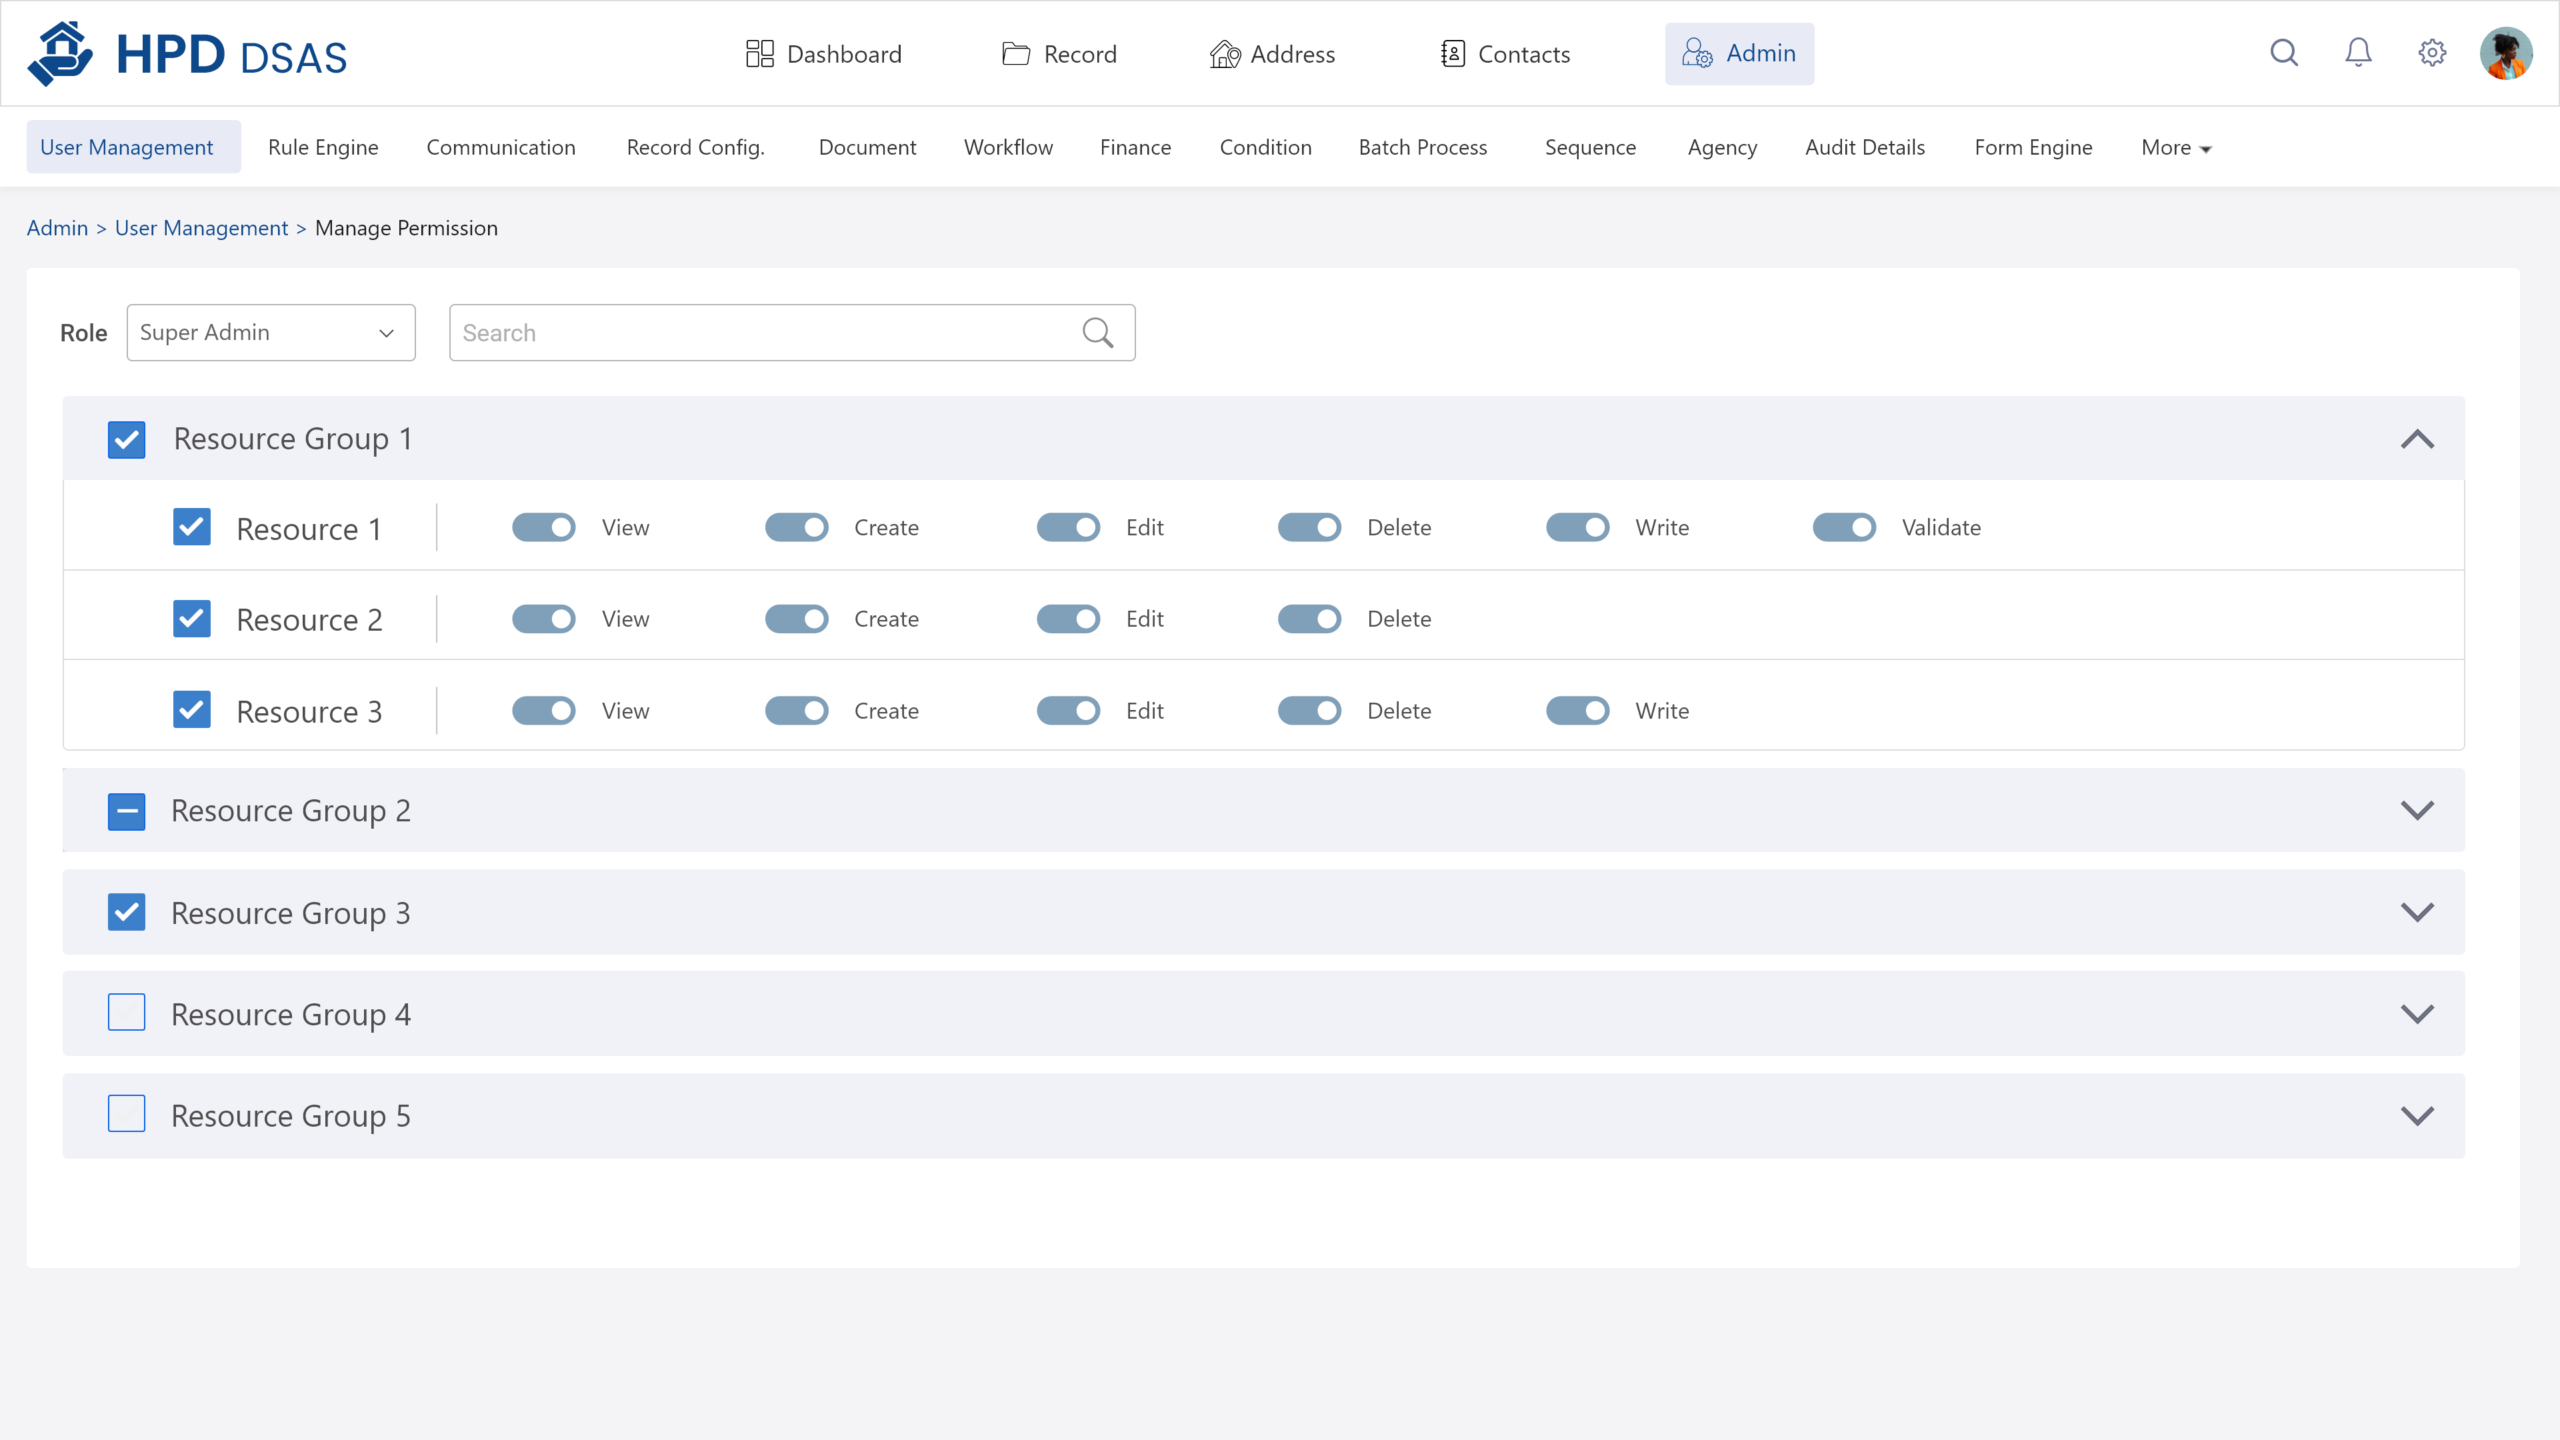
Task: Open notifications bell
Action: [x=2358, y=52]
